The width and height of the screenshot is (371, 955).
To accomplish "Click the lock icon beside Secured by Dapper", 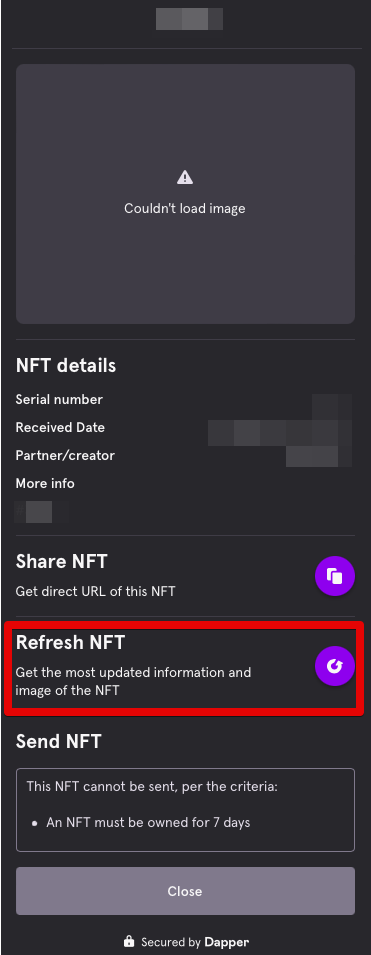I will [x=129, y=941].
